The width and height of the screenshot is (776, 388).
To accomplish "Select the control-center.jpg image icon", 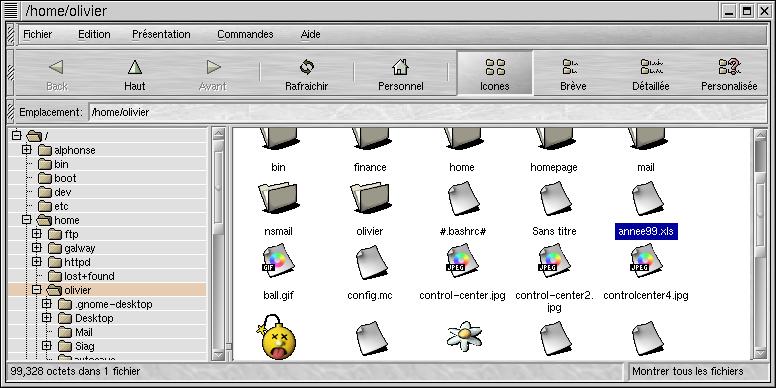I will point(462,260).
